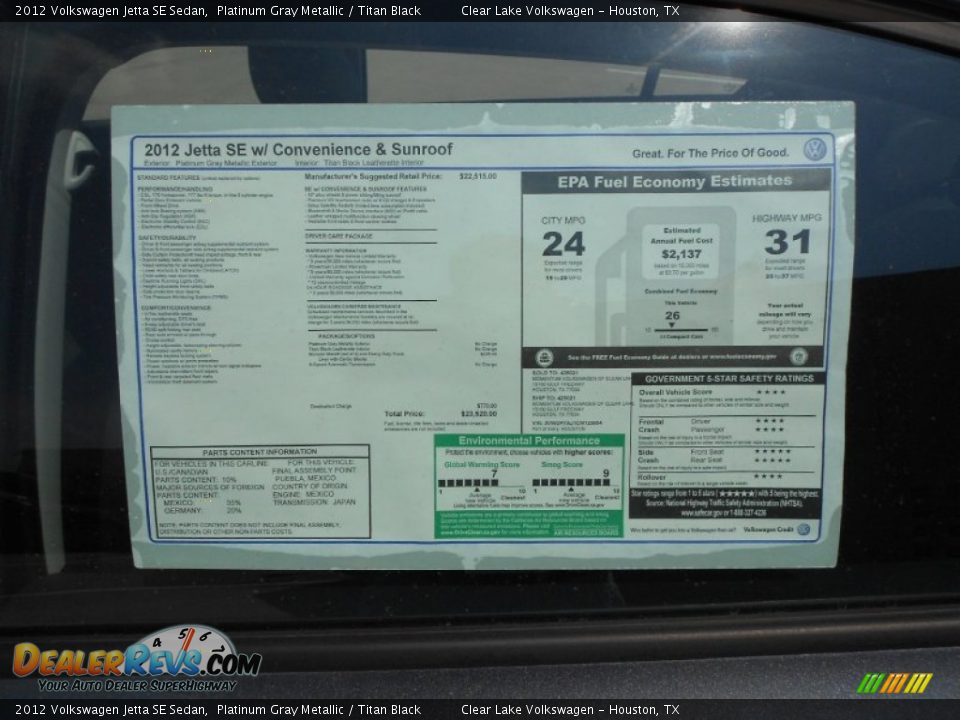Screen dimensions: 960x720
Task: Click the combined fuel economy scale bar
Action: click(681, 330)
